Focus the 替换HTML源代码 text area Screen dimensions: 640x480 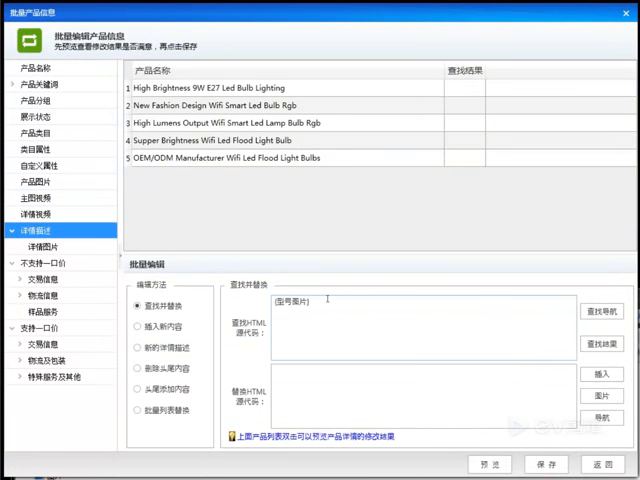pos(424,396)
